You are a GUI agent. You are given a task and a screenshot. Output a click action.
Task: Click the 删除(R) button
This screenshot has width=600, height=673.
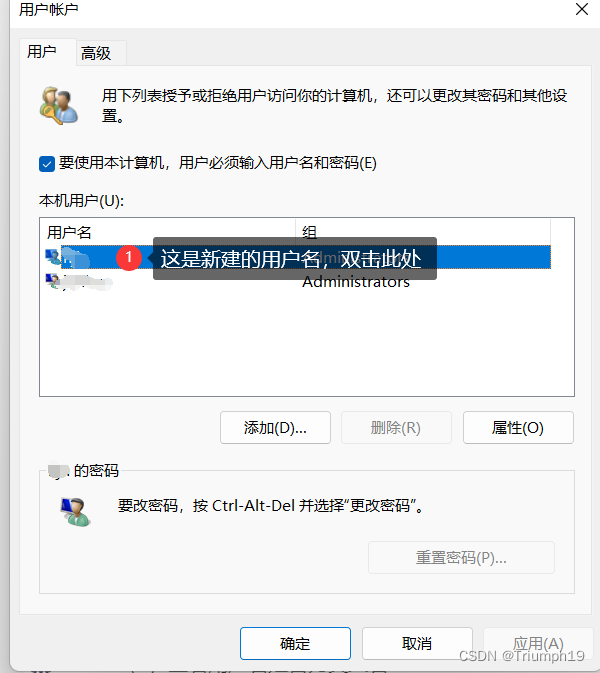coord(396,427)
